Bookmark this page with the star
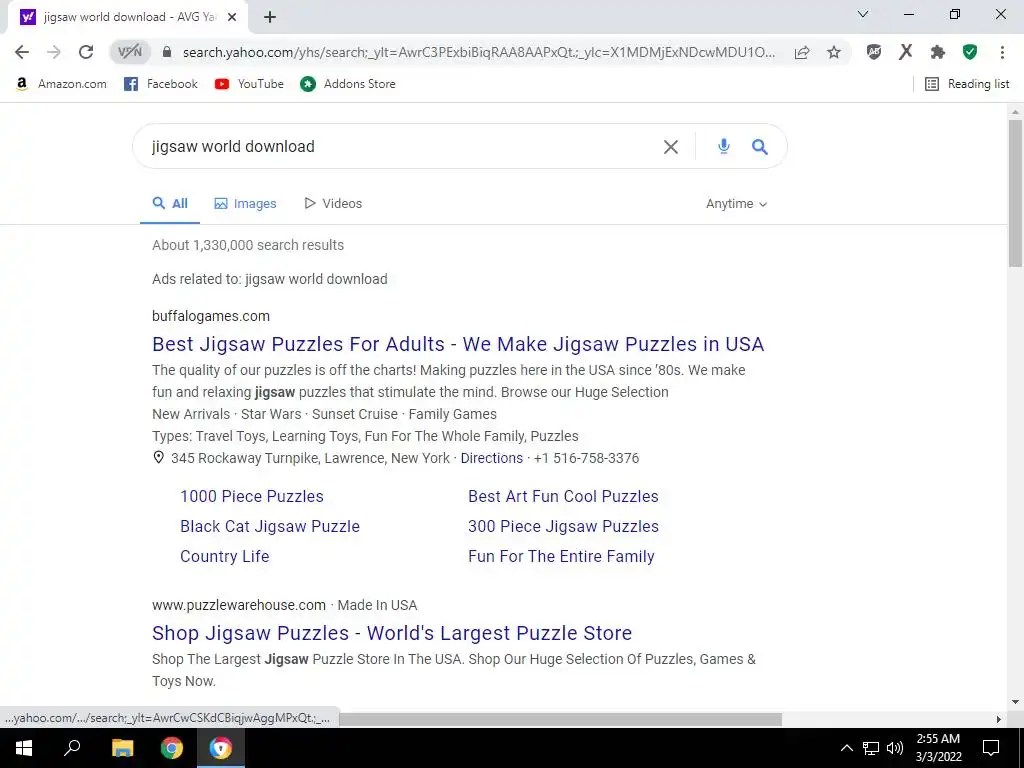 (833, 52)
